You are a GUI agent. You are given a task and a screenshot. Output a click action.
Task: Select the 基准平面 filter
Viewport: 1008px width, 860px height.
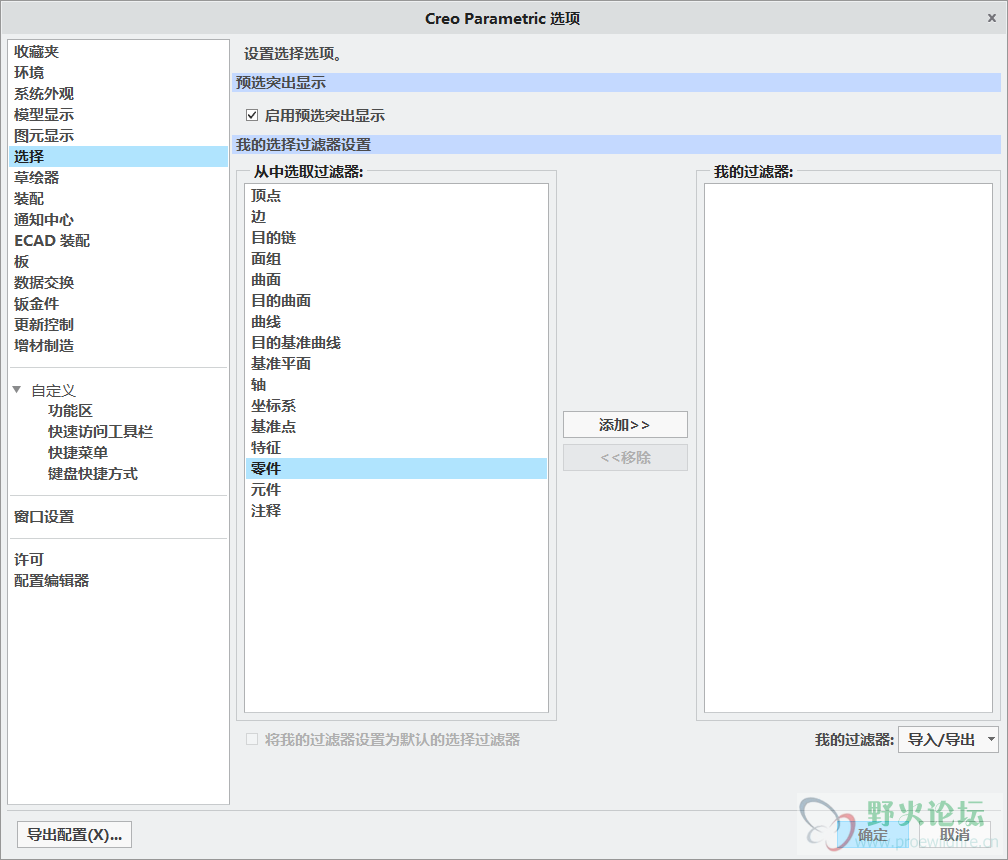396,364
